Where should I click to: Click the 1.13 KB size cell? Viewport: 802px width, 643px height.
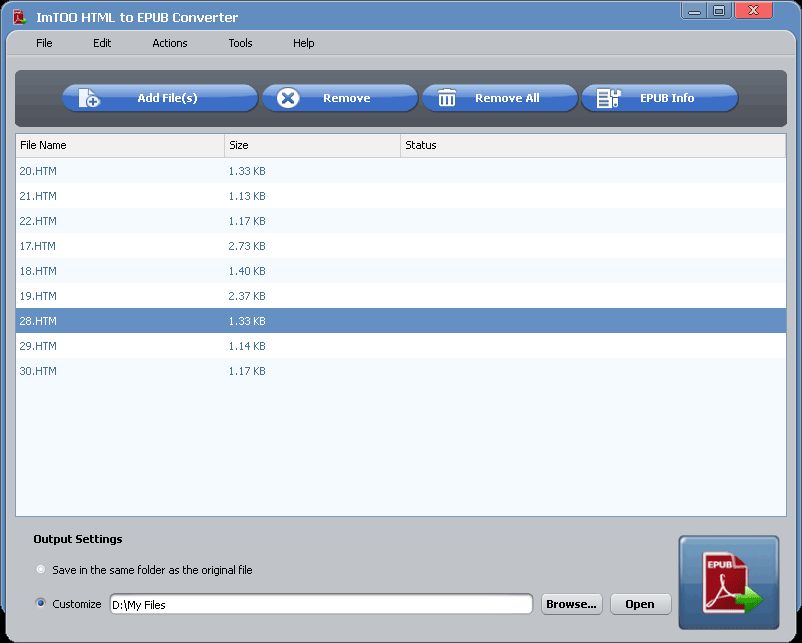247,196
